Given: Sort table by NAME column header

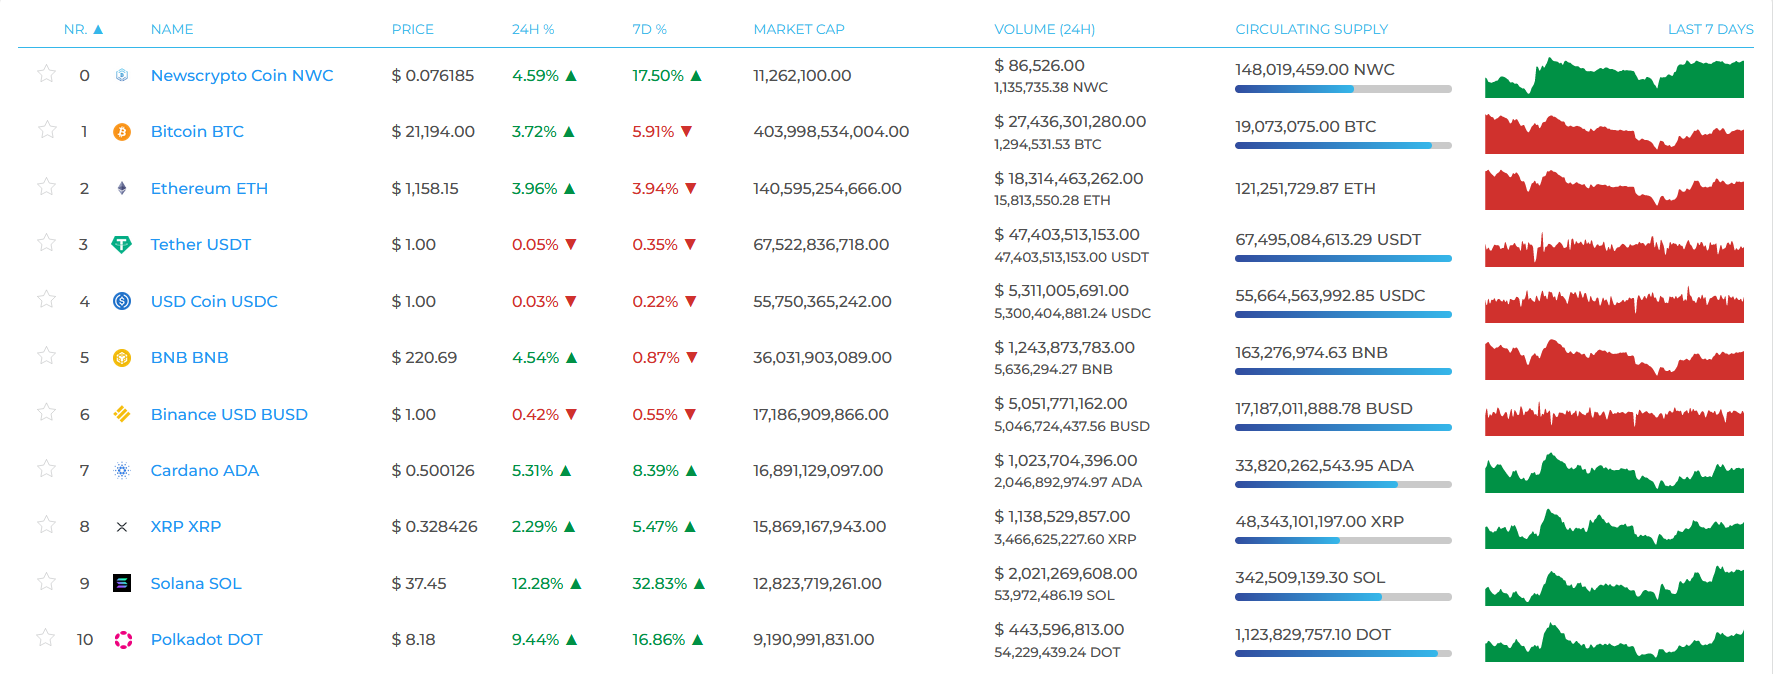Looking at the screenshot, I should pos(172,29).
